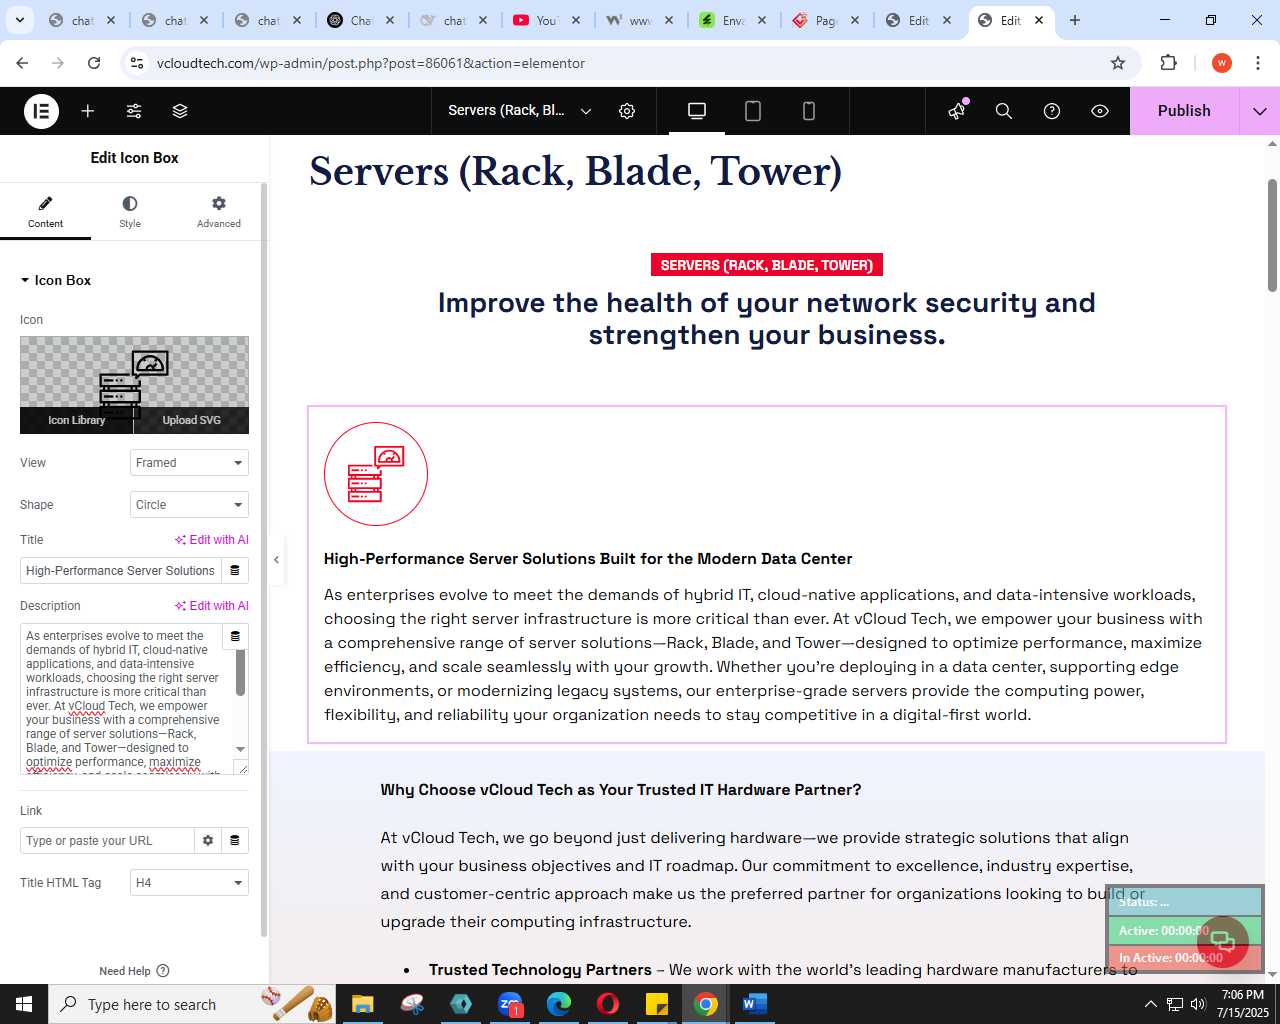Image resolution: width=1280 pixels, height=1024 pixels.
Task: Switch to the Content tab
Action: 45,211
